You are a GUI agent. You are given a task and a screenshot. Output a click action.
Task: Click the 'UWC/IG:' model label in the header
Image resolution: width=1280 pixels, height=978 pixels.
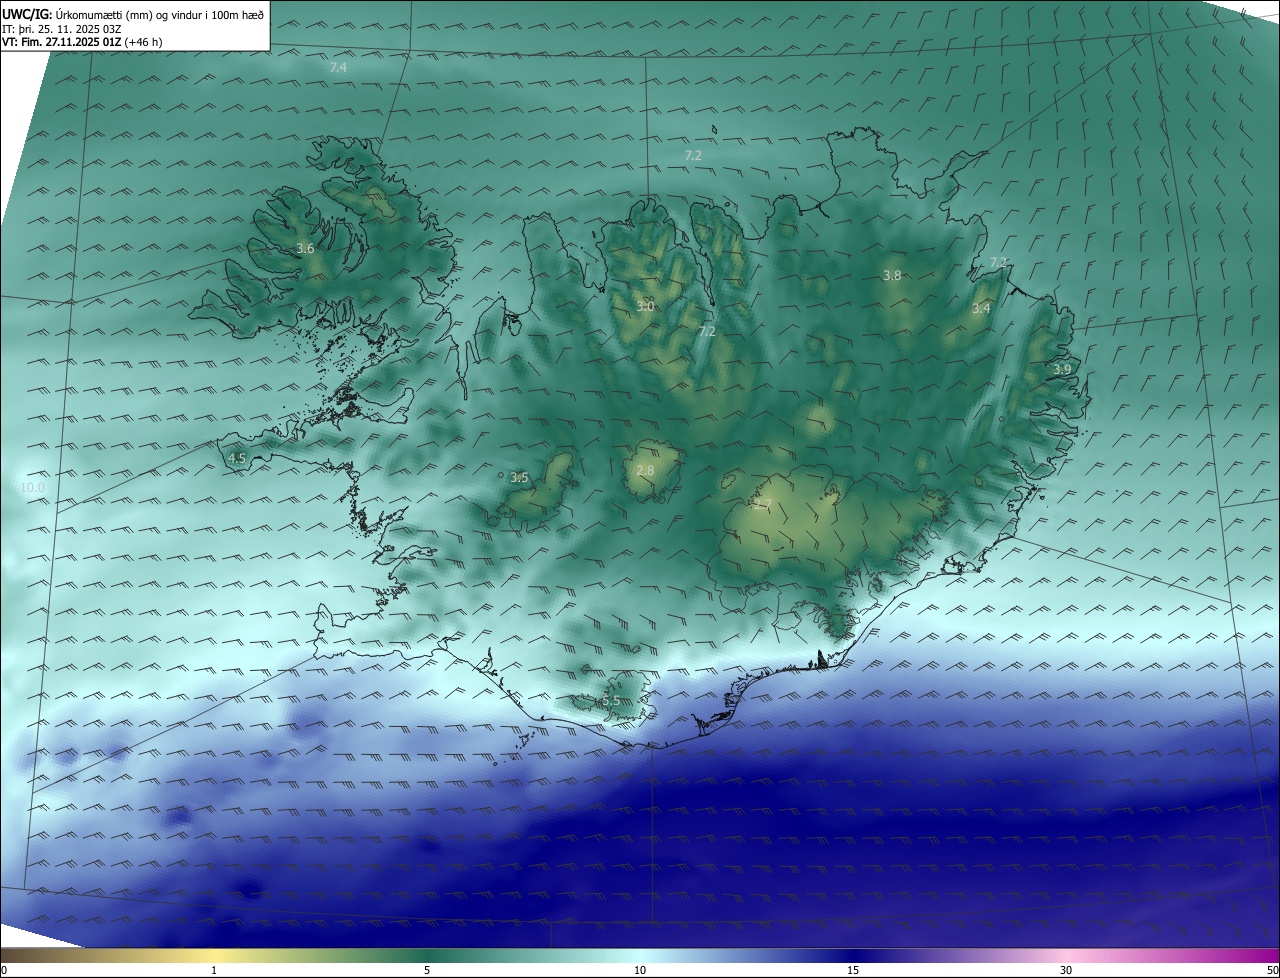[27, 14]
